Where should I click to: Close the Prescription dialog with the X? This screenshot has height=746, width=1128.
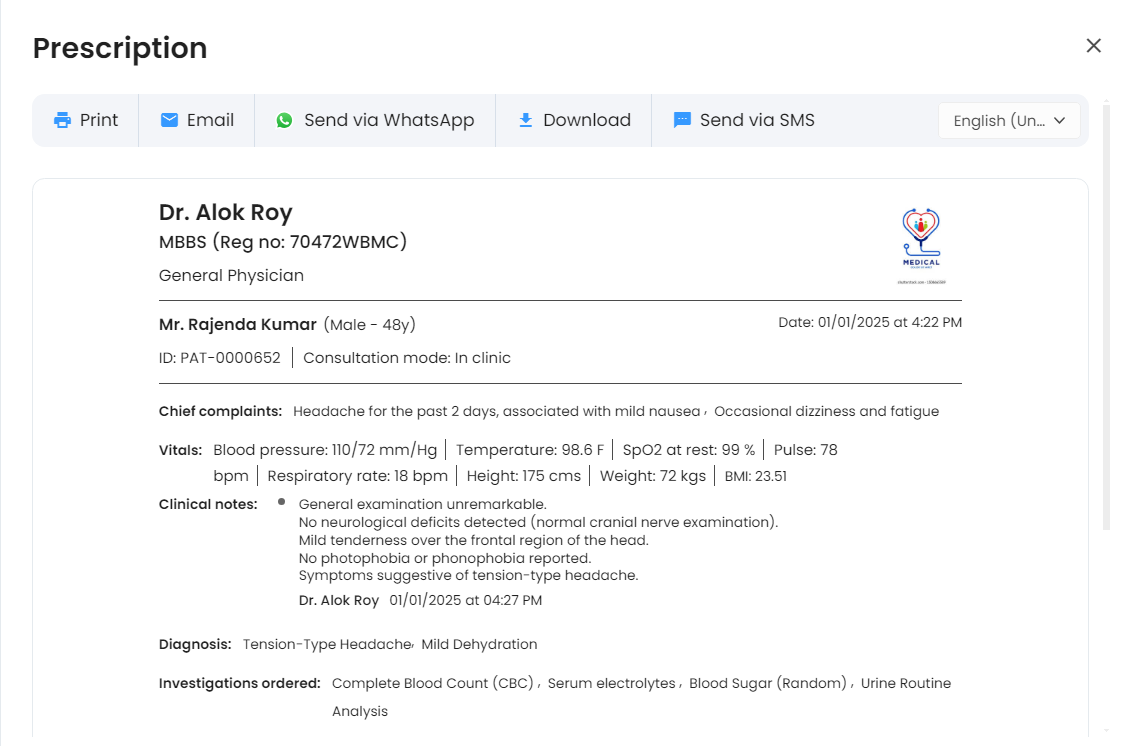1093,46
